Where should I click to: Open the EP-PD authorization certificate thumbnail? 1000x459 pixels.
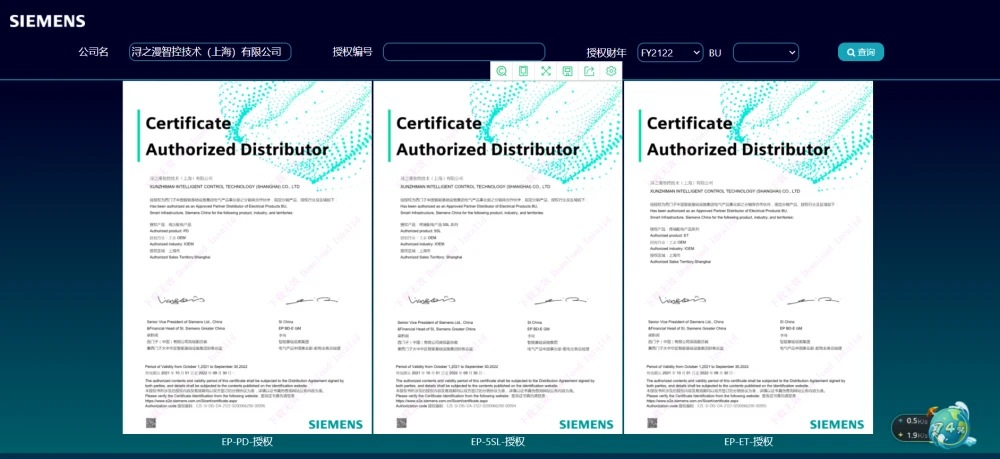(x=247, y=257)
